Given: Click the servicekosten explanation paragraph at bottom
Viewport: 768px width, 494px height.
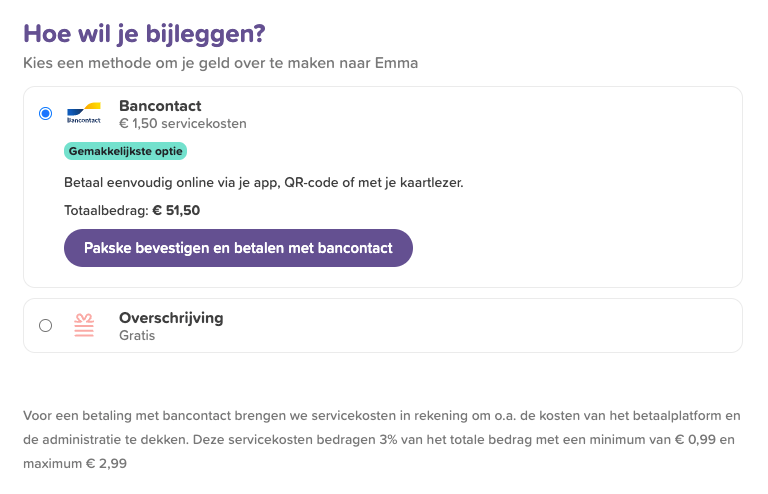Looking at the screenshot, I should point(382,439).
